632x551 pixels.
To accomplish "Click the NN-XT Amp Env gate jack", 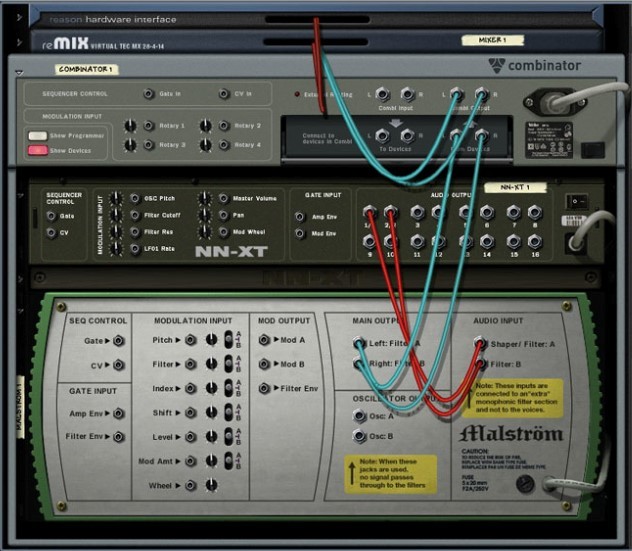I will [299, 217].
